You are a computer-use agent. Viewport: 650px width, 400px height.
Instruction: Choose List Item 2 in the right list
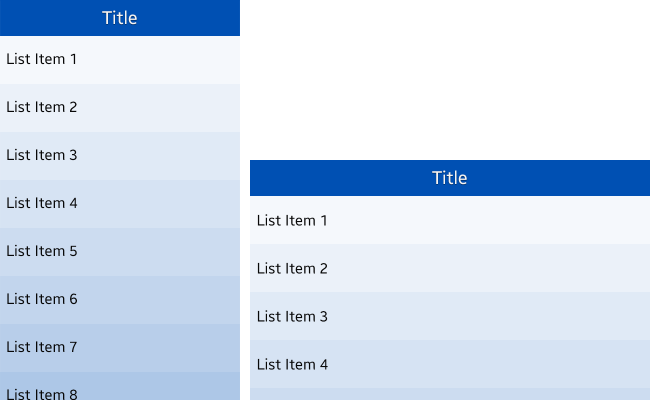pos(450,268)
